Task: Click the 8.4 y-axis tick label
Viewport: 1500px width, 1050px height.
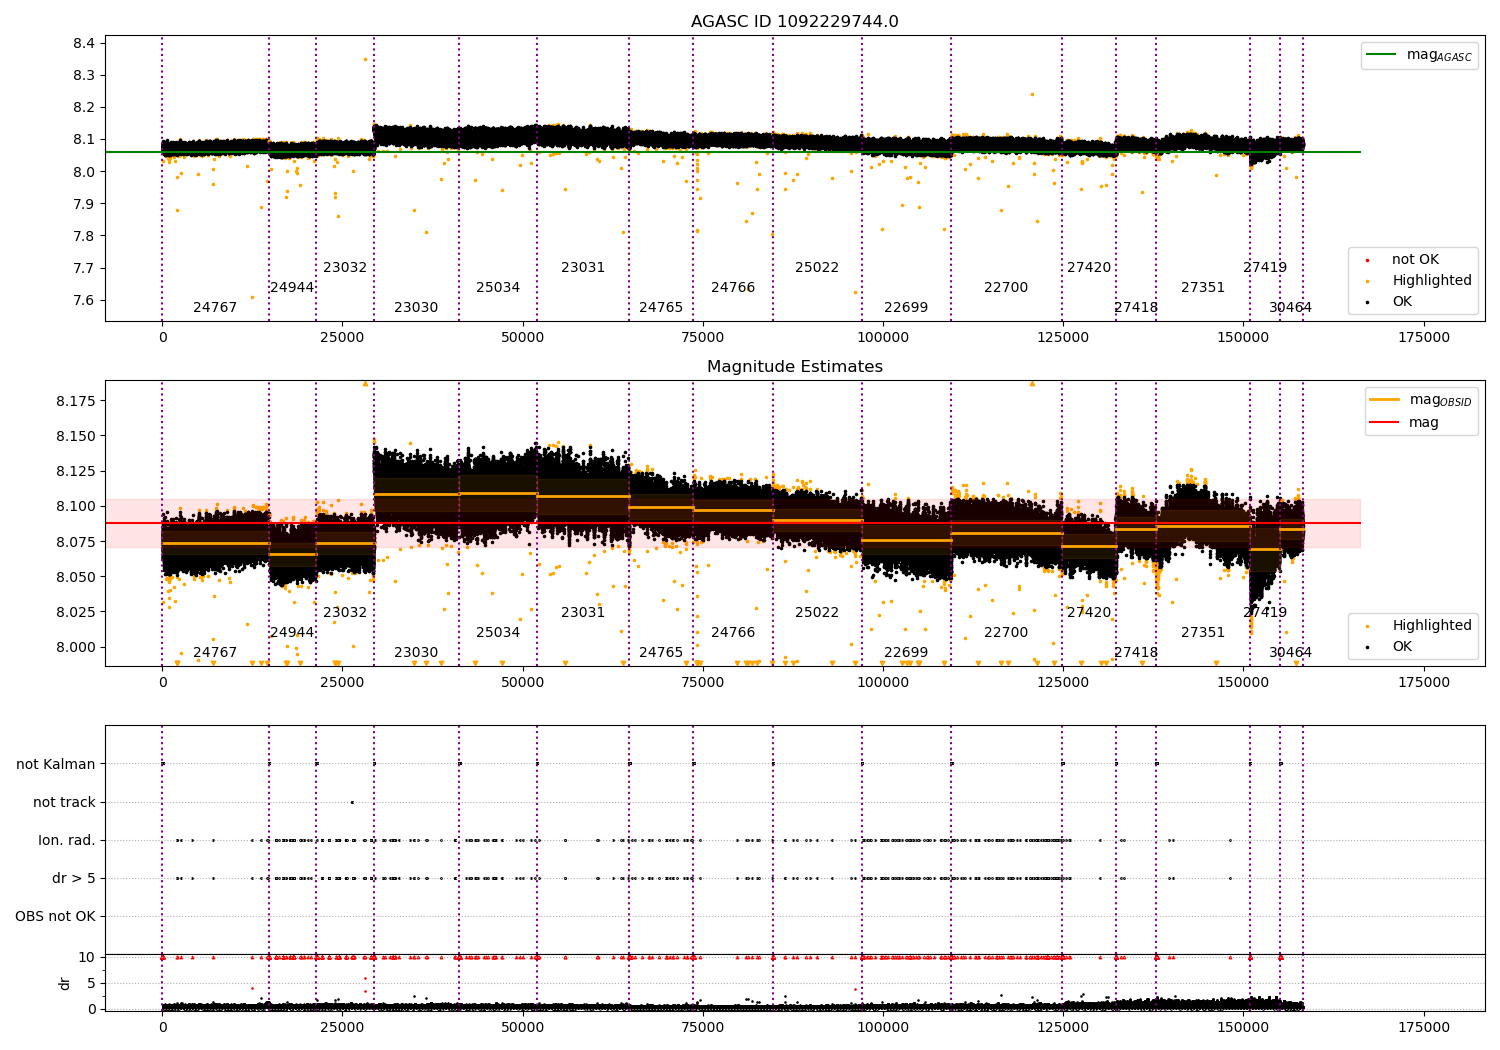Action: pos(84,43)
